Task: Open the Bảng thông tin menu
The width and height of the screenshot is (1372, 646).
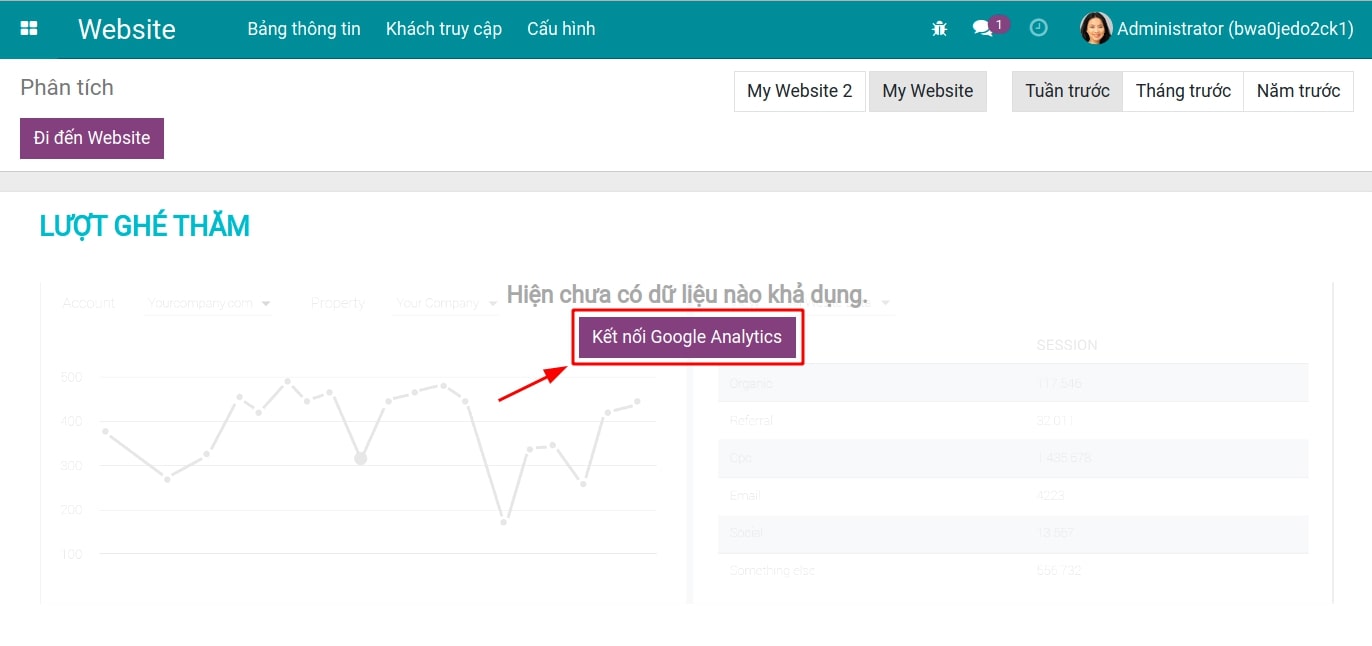Action: pos(303,29)
